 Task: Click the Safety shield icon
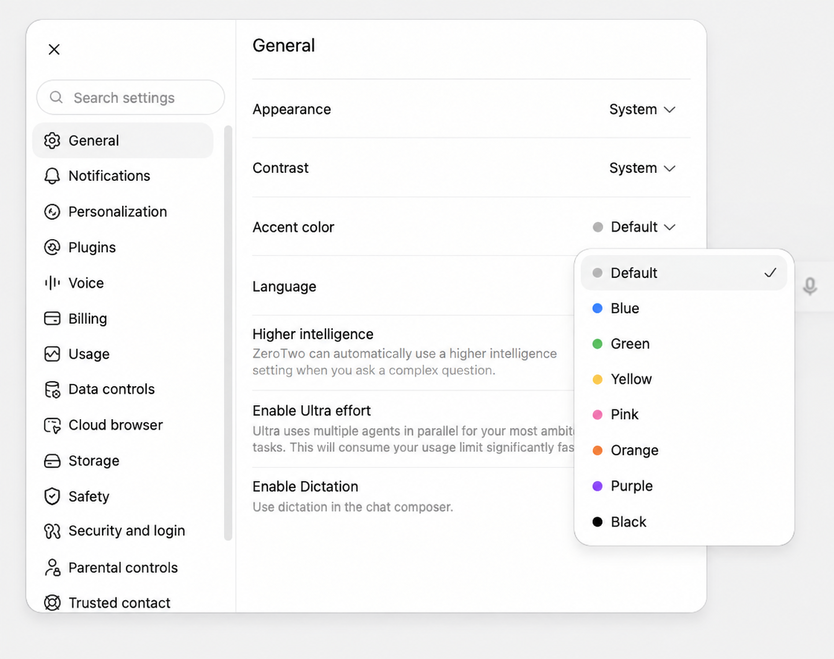pyautogui.click(x=52, y=496)
